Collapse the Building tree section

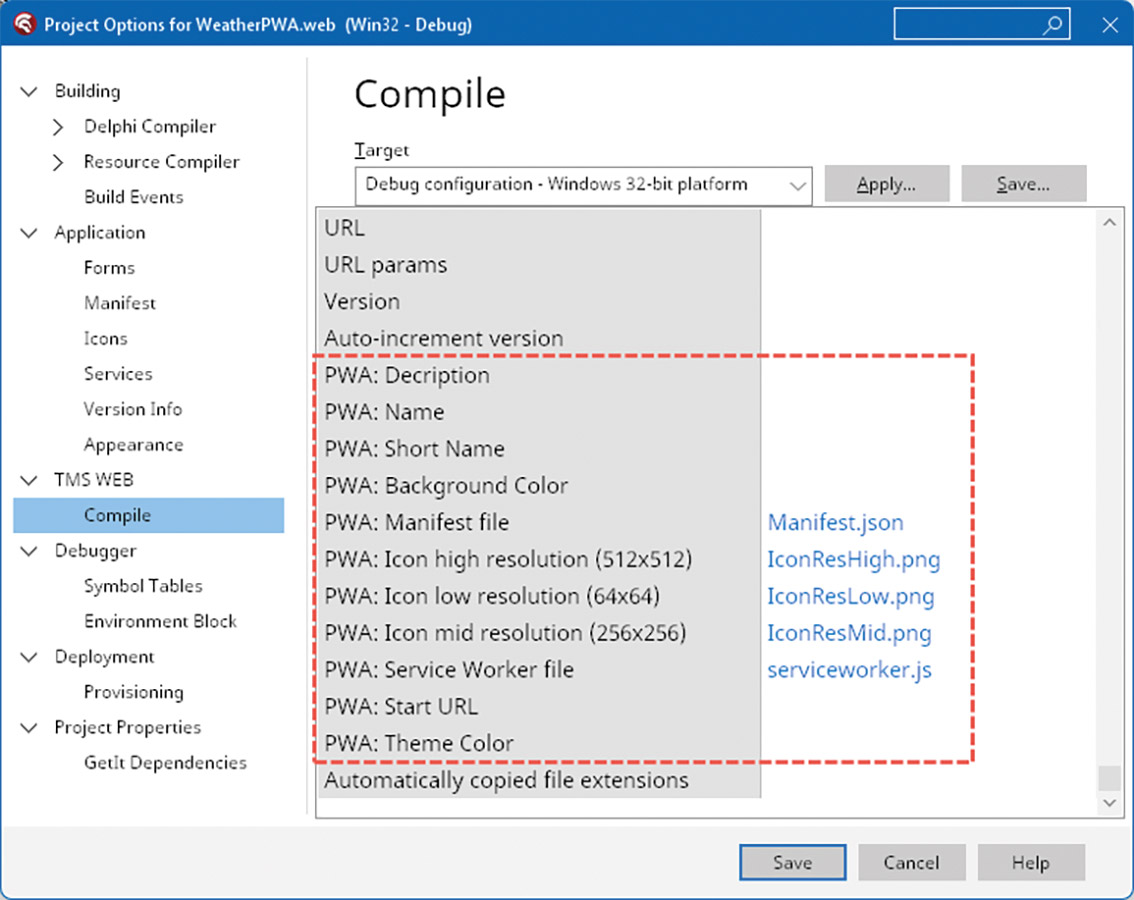(28, 91)
